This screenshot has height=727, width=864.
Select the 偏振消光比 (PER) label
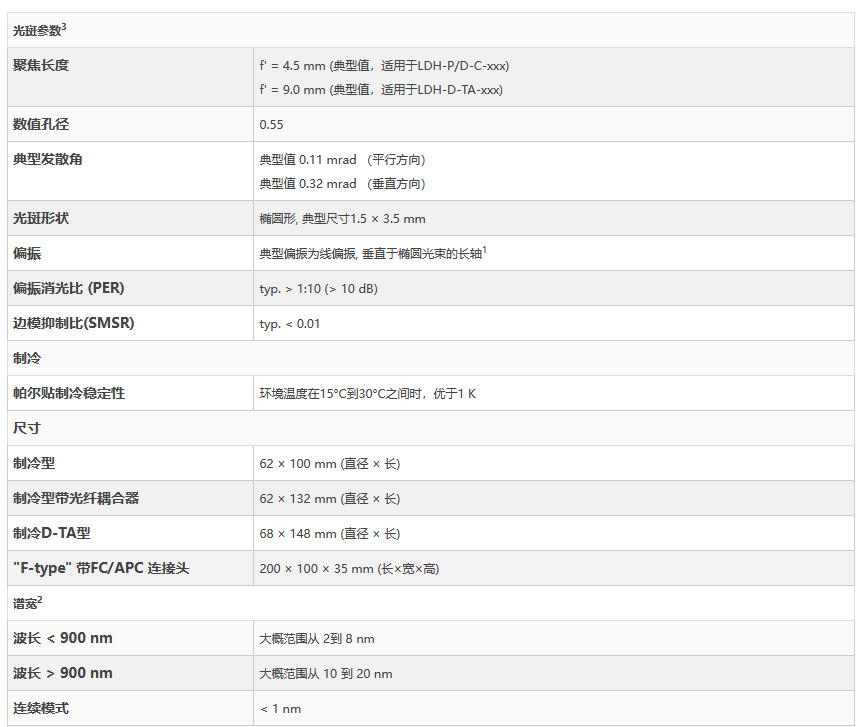click(68, 289)
